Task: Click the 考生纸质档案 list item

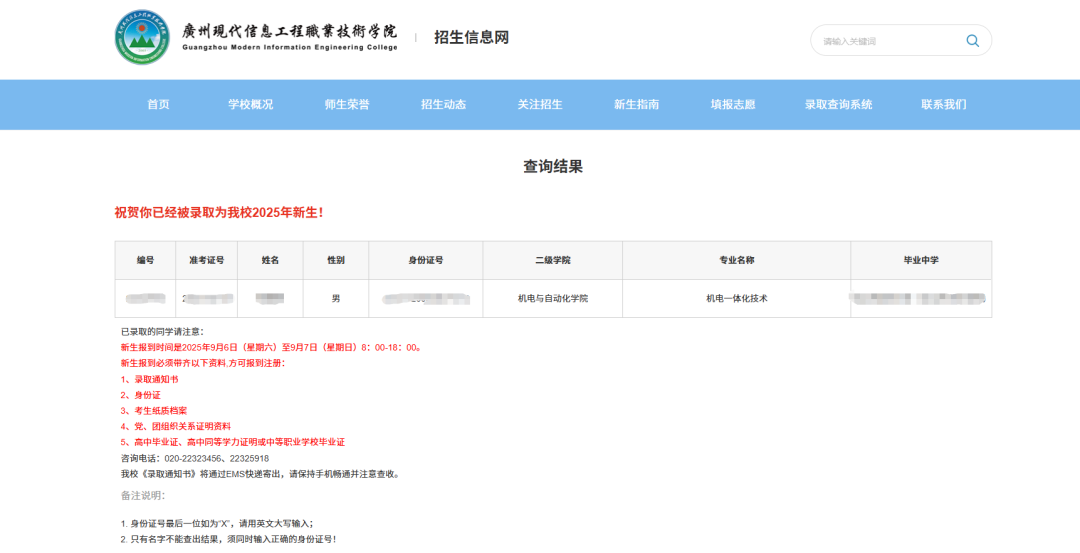Action: click(154, 411)
